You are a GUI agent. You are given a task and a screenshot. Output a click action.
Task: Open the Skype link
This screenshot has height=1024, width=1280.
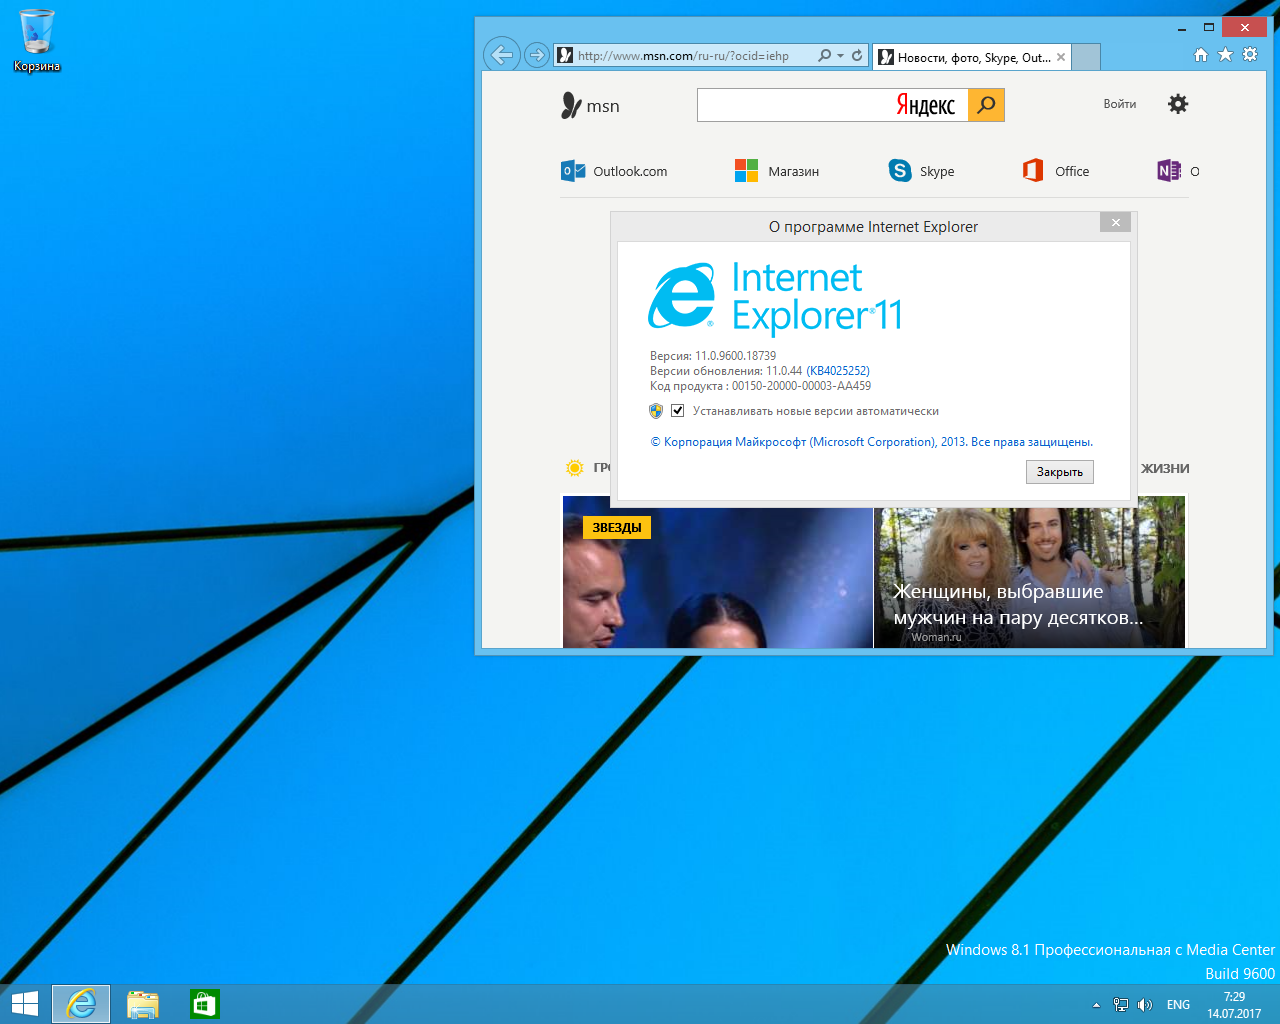tap(921, 171)
